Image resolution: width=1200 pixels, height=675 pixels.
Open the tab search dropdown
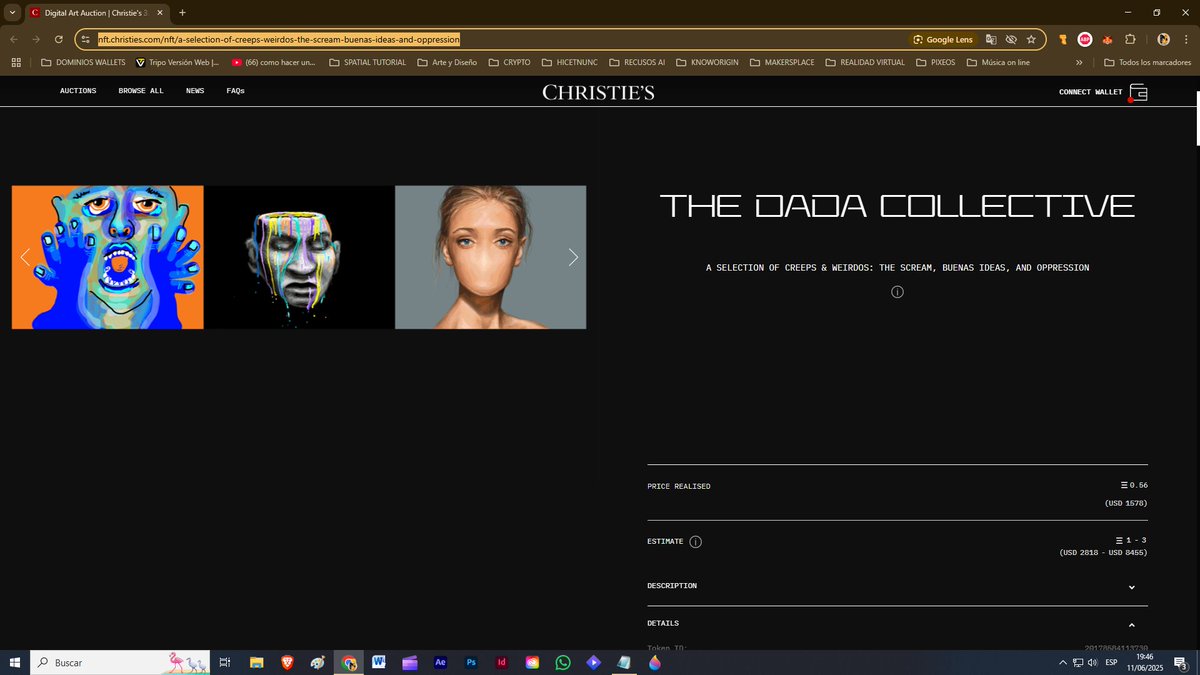[13, 12]
